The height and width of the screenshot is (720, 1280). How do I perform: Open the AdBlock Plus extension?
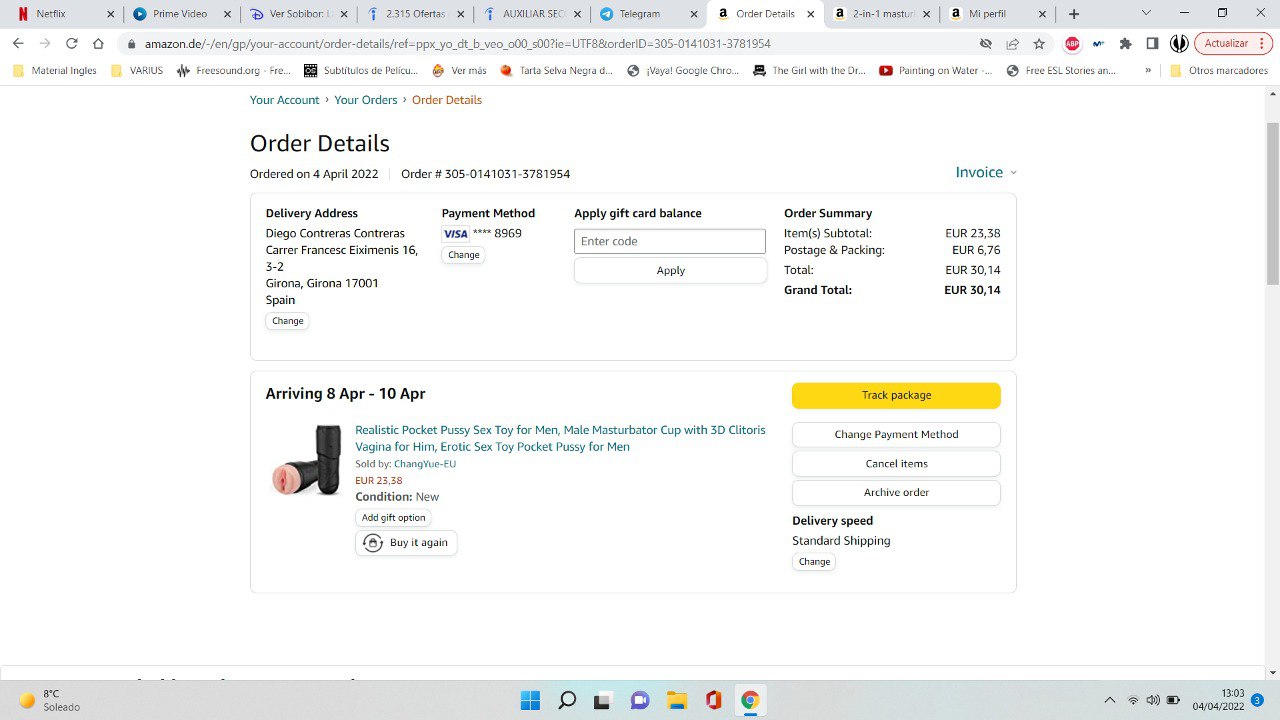tap(1072, 44)
